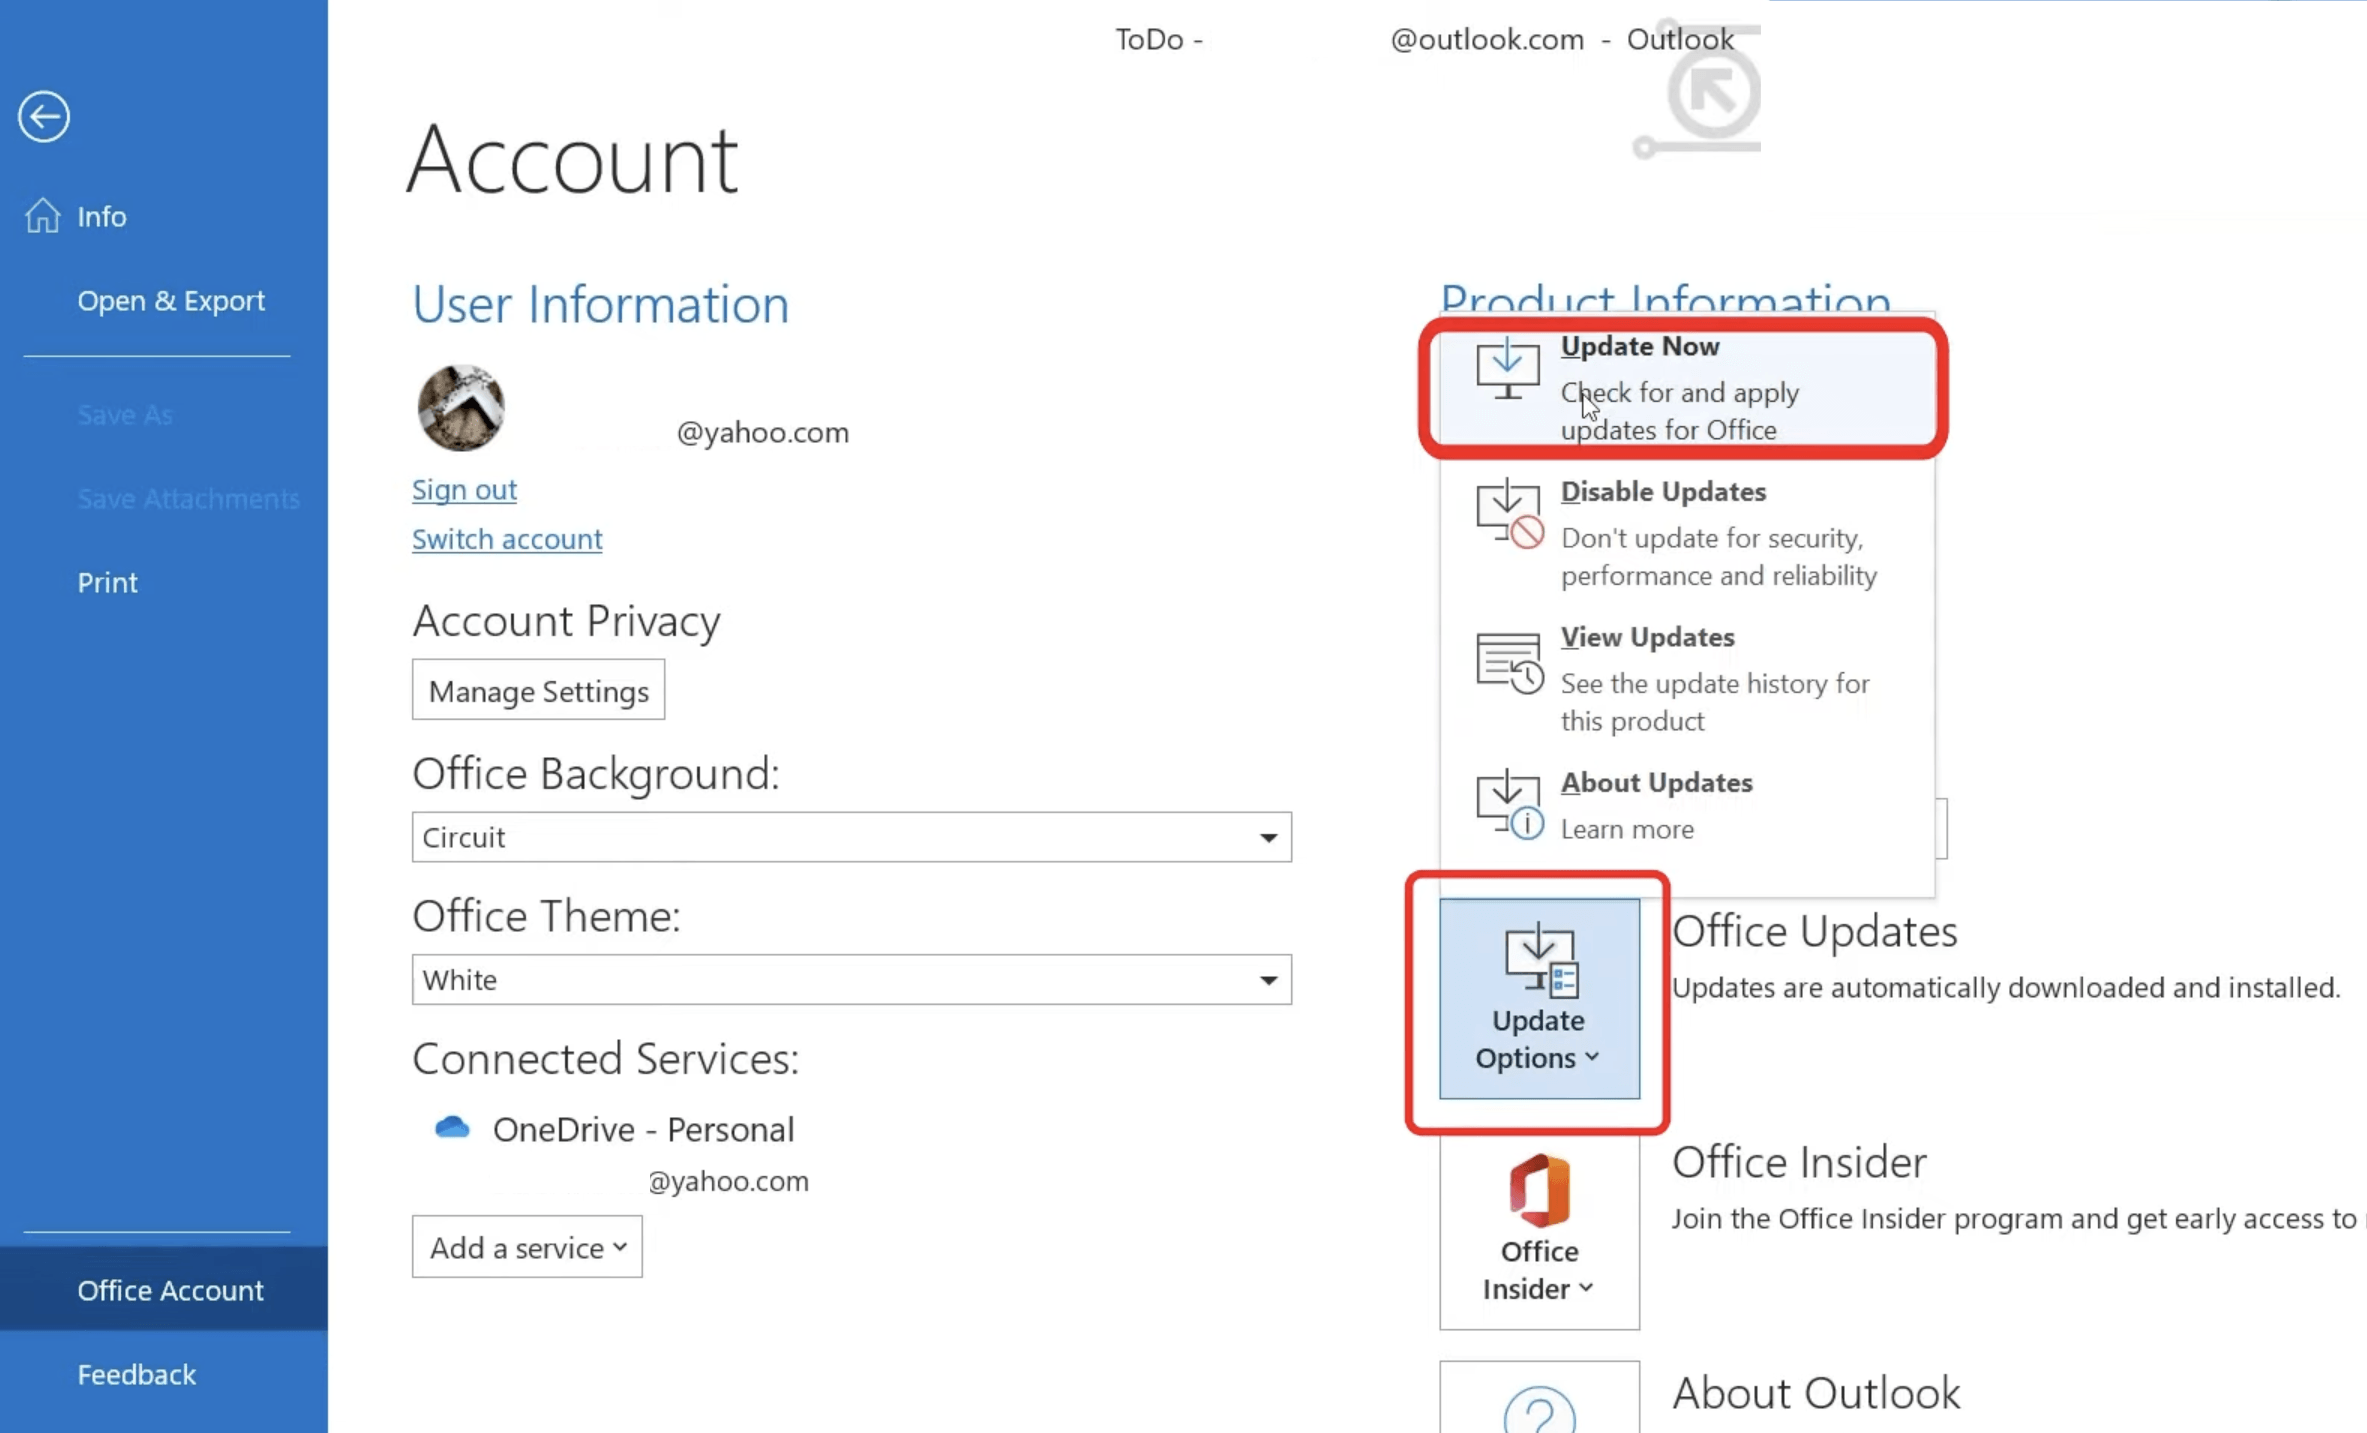Click the OneDrive cloud icon

point(452,1128)
